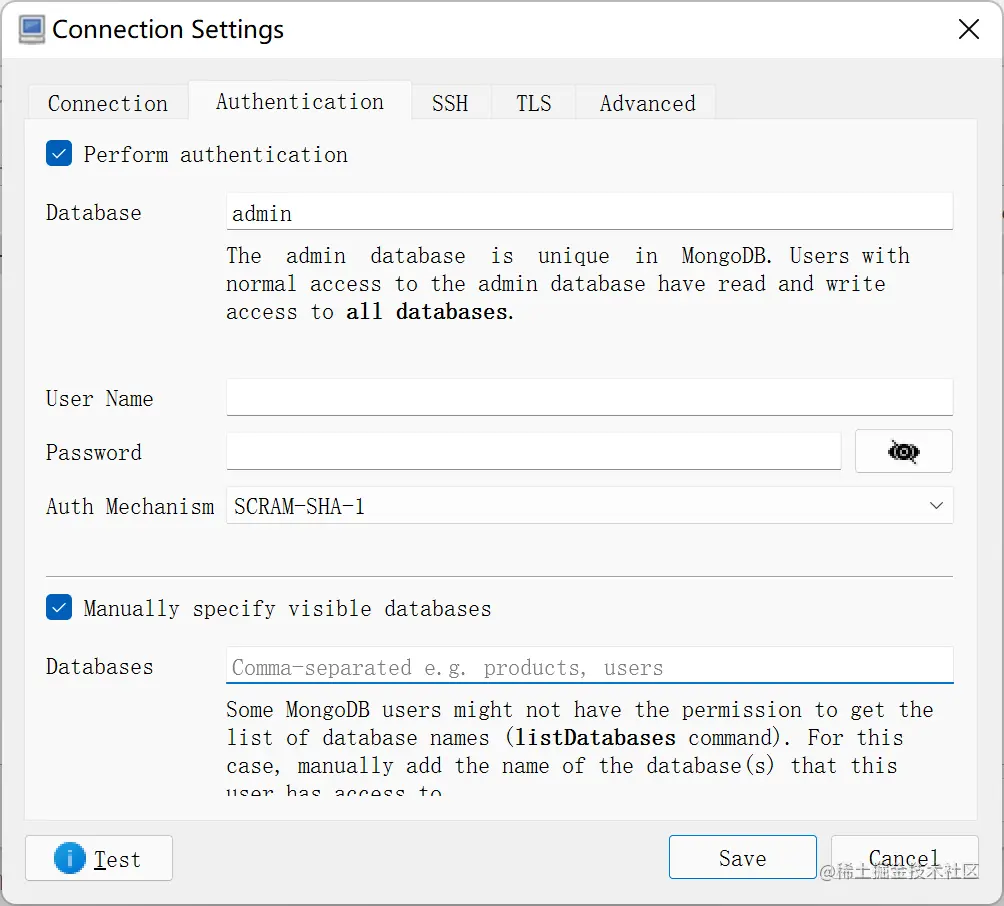Switch to the Connection tab

coord(108,103)
